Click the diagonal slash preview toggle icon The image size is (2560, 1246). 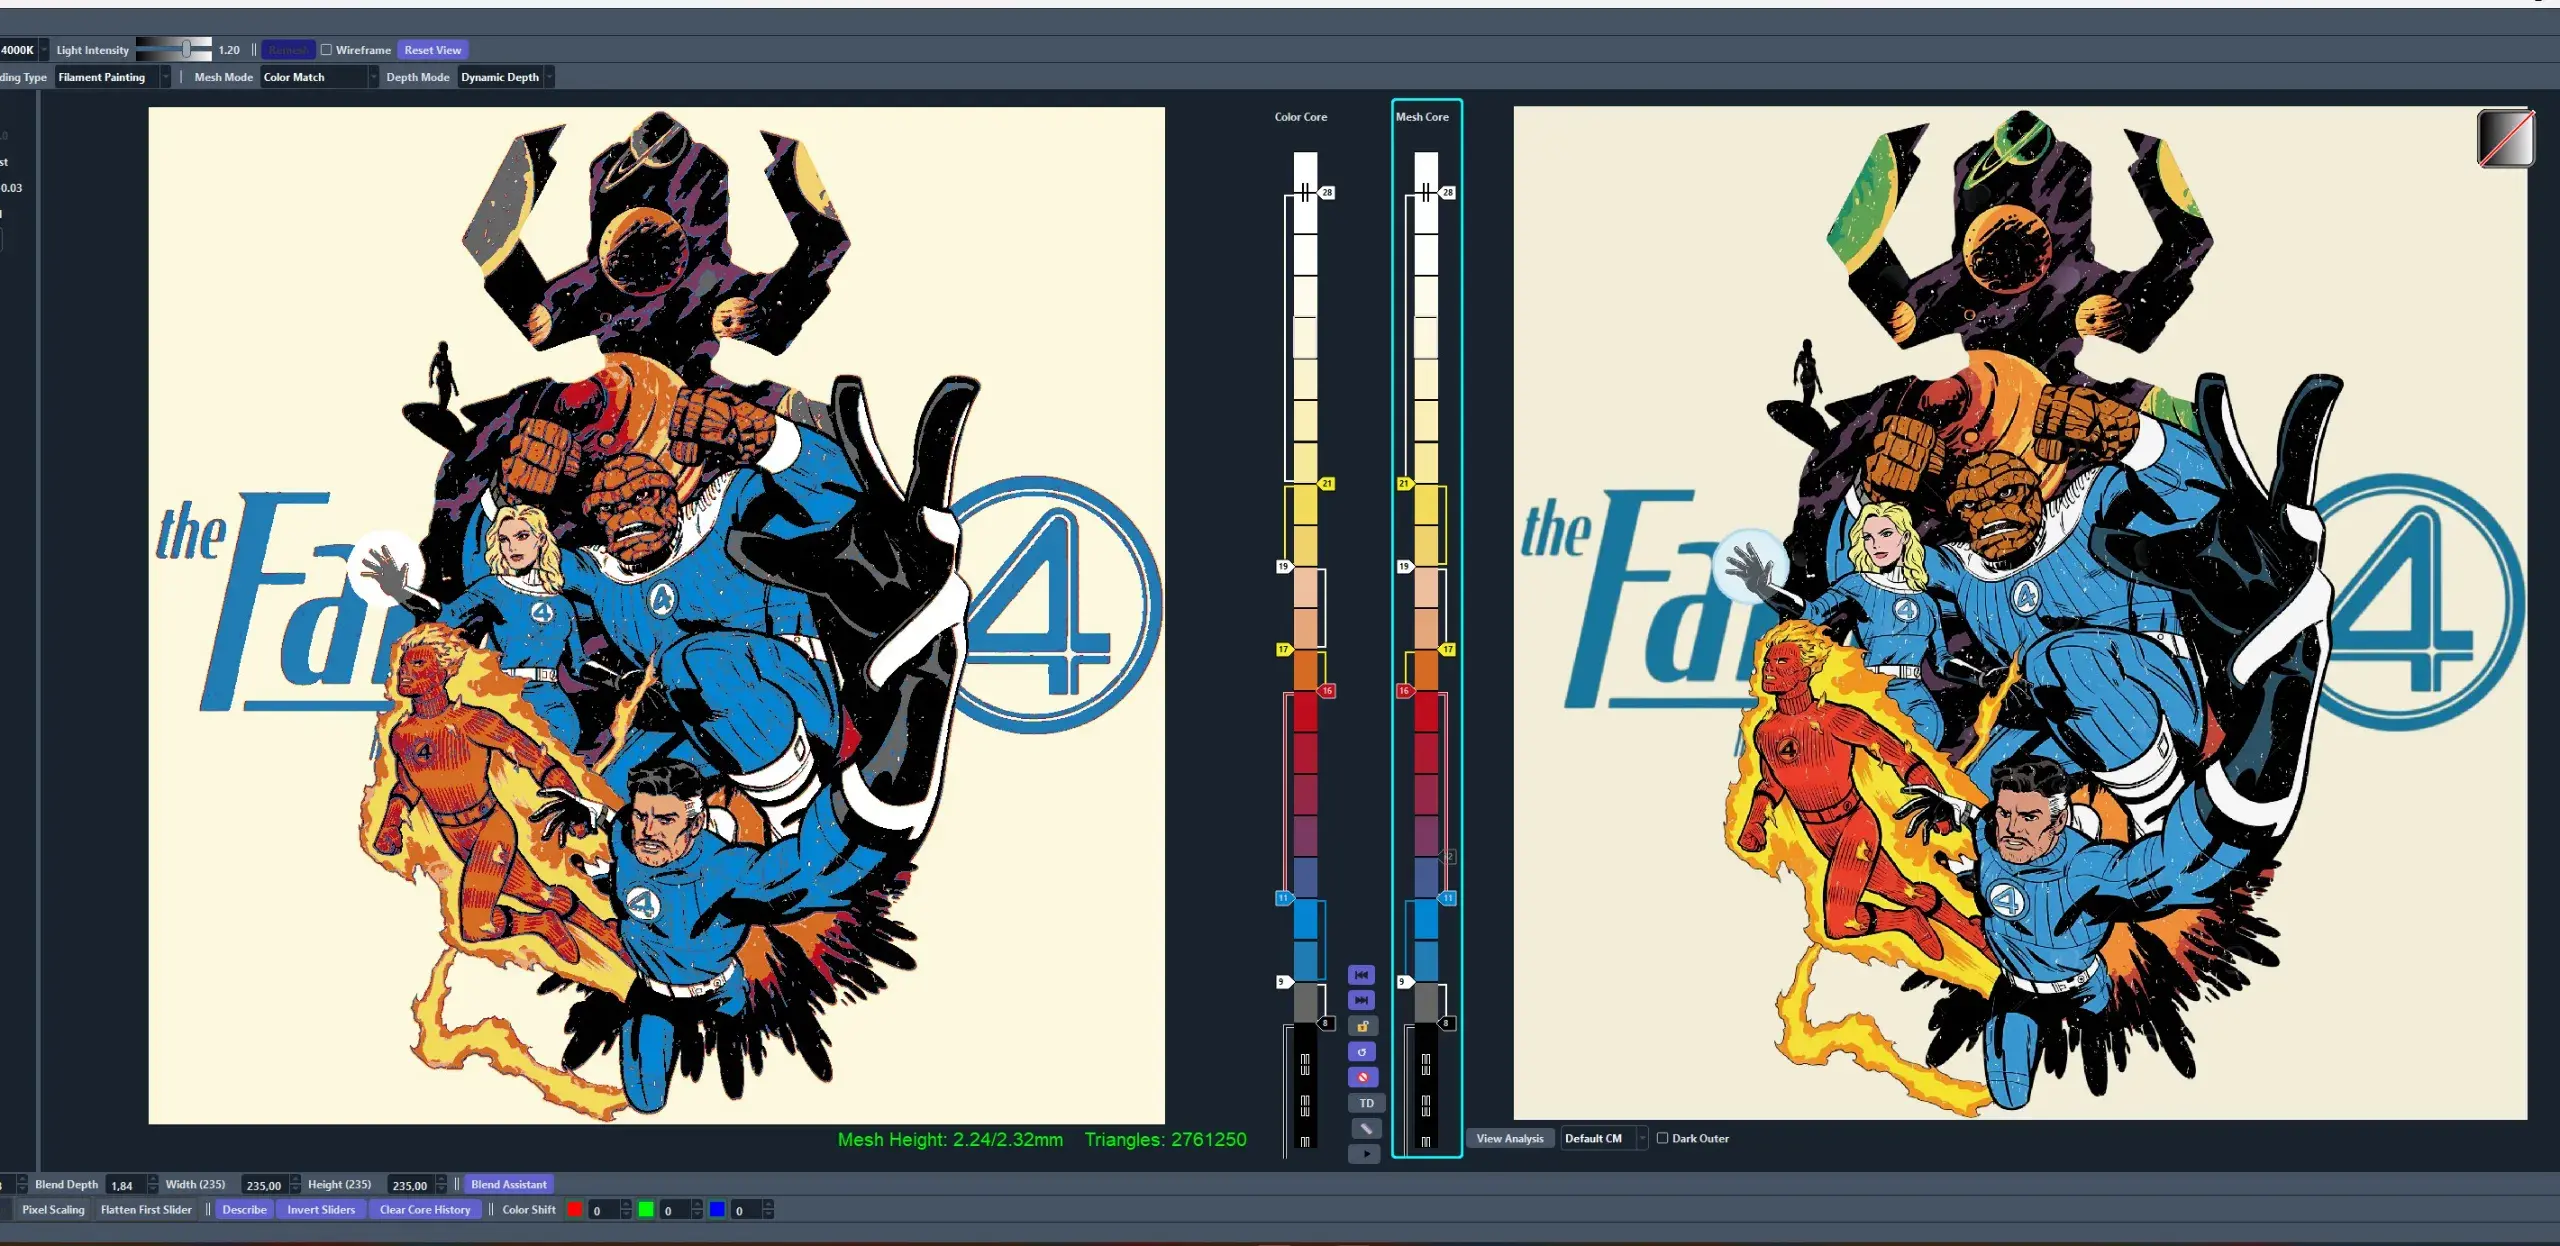point(2506,138)
